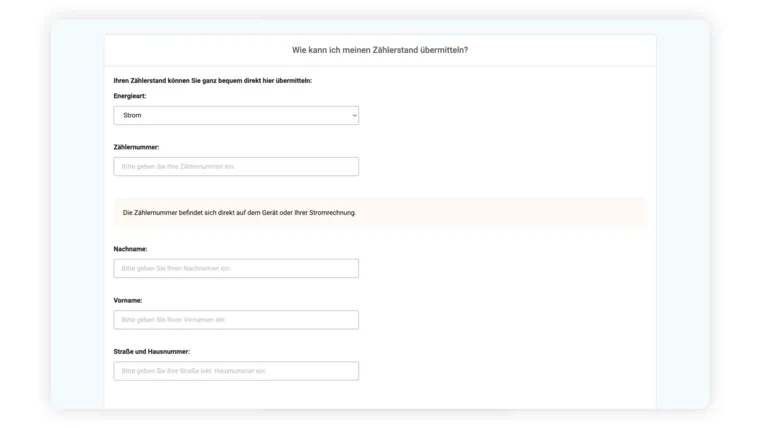This screenshot has height=428, width=760.
Task: Select the 'Strom' value shown in Energieart
Action: [x=132, y=116]
